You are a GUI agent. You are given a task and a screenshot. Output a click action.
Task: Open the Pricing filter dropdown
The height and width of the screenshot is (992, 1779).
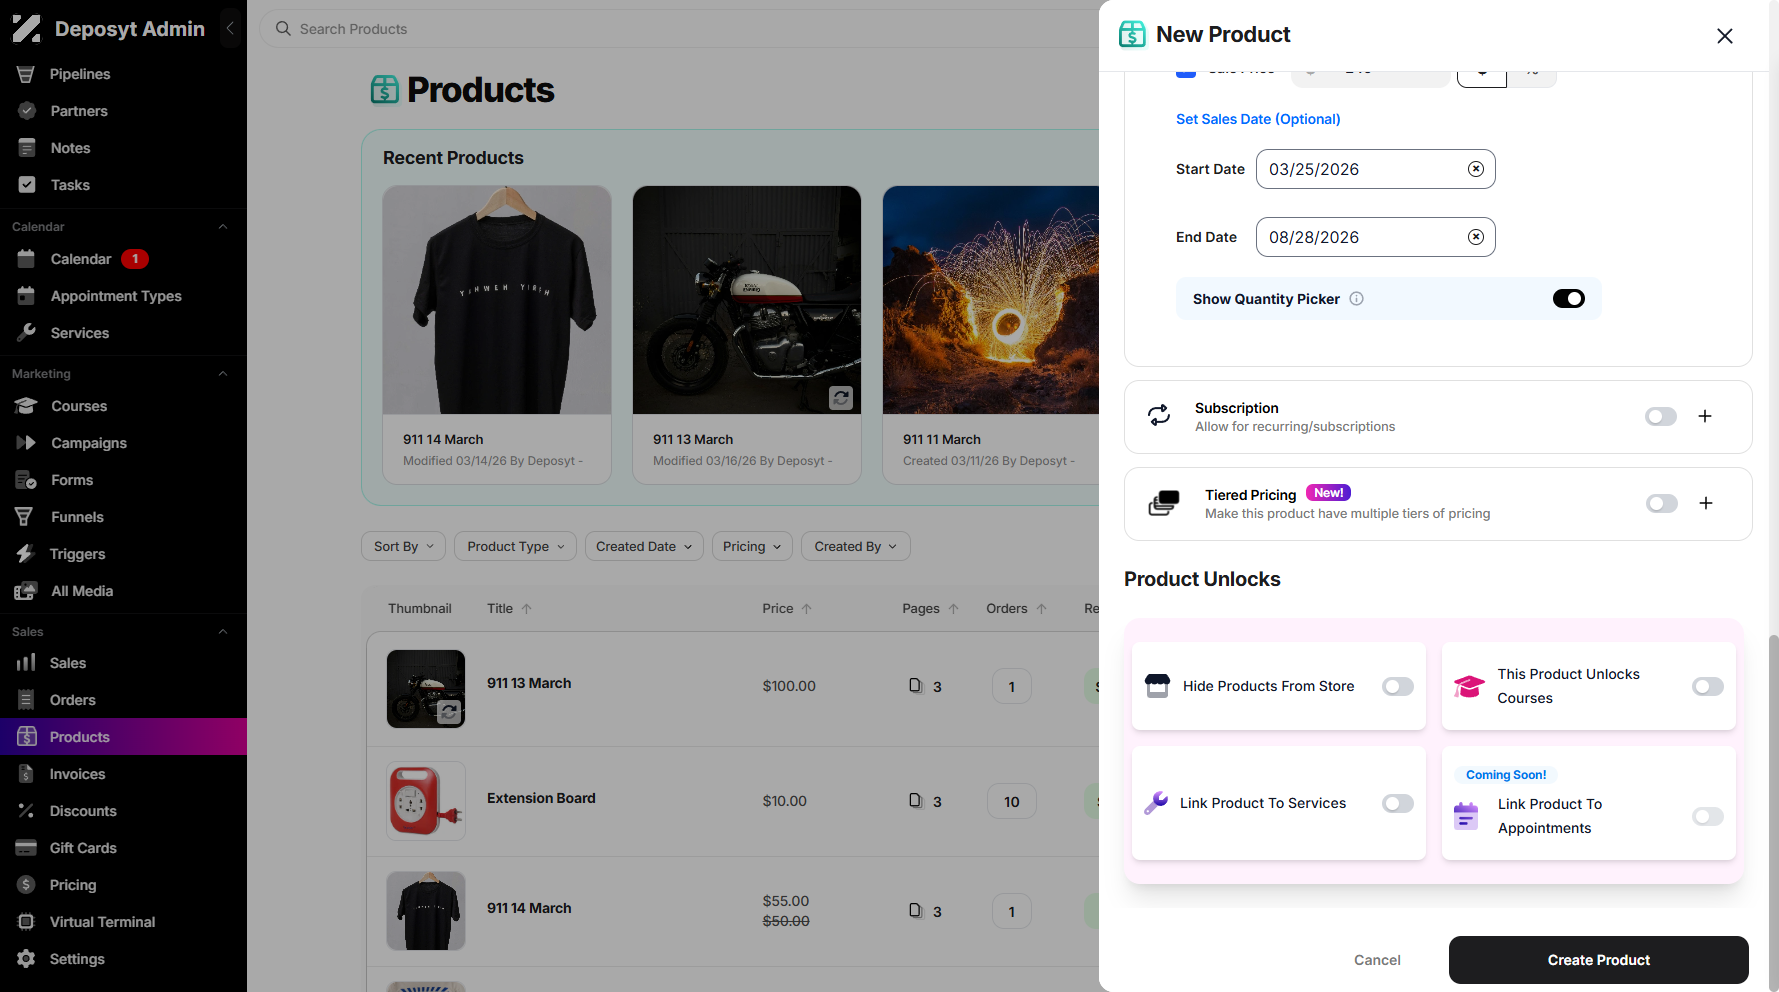[752, 546]
